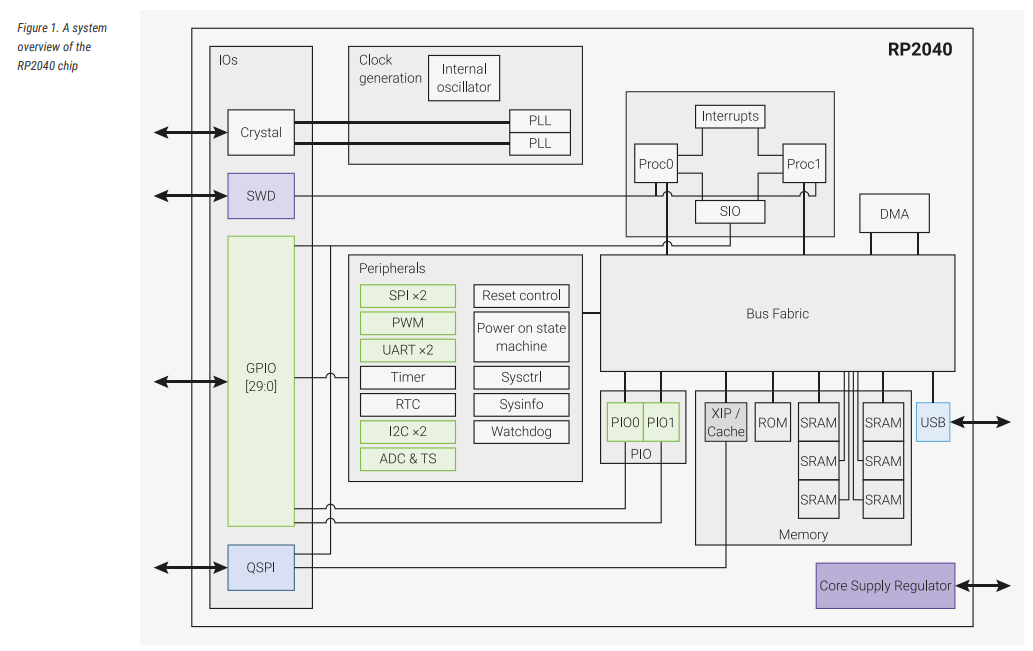Screen dimensions: 1033x651
Task: Select the PWM peripheral box
Action: coord(407,323)
